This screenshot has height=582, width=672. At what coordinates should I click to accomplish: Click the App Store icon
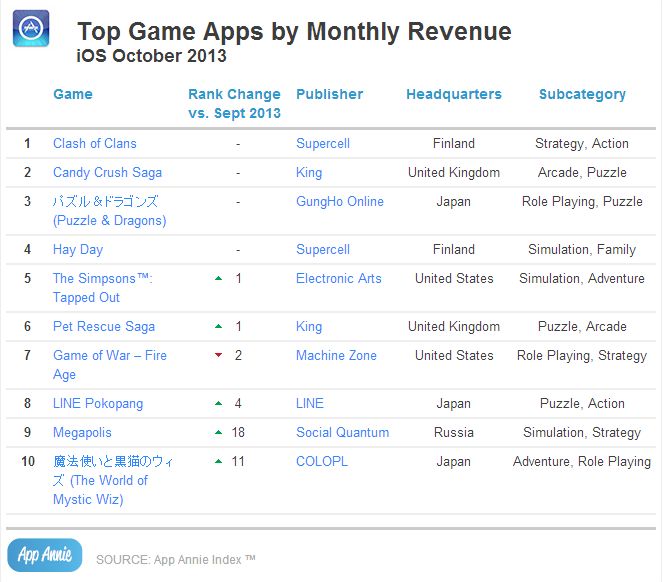[31, 28]
